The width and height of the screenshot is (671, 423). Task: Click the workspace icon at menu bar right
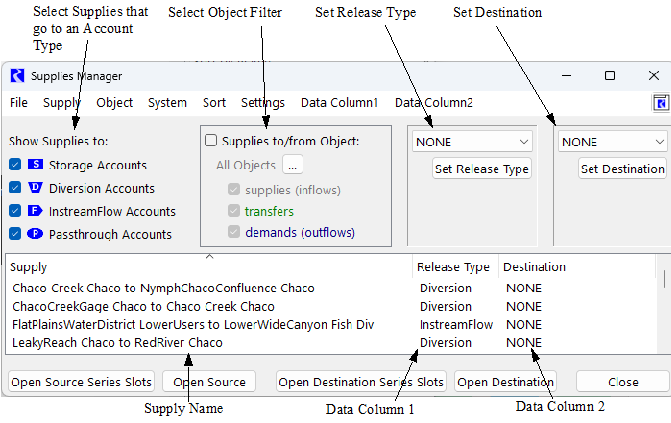click(661, 103)
